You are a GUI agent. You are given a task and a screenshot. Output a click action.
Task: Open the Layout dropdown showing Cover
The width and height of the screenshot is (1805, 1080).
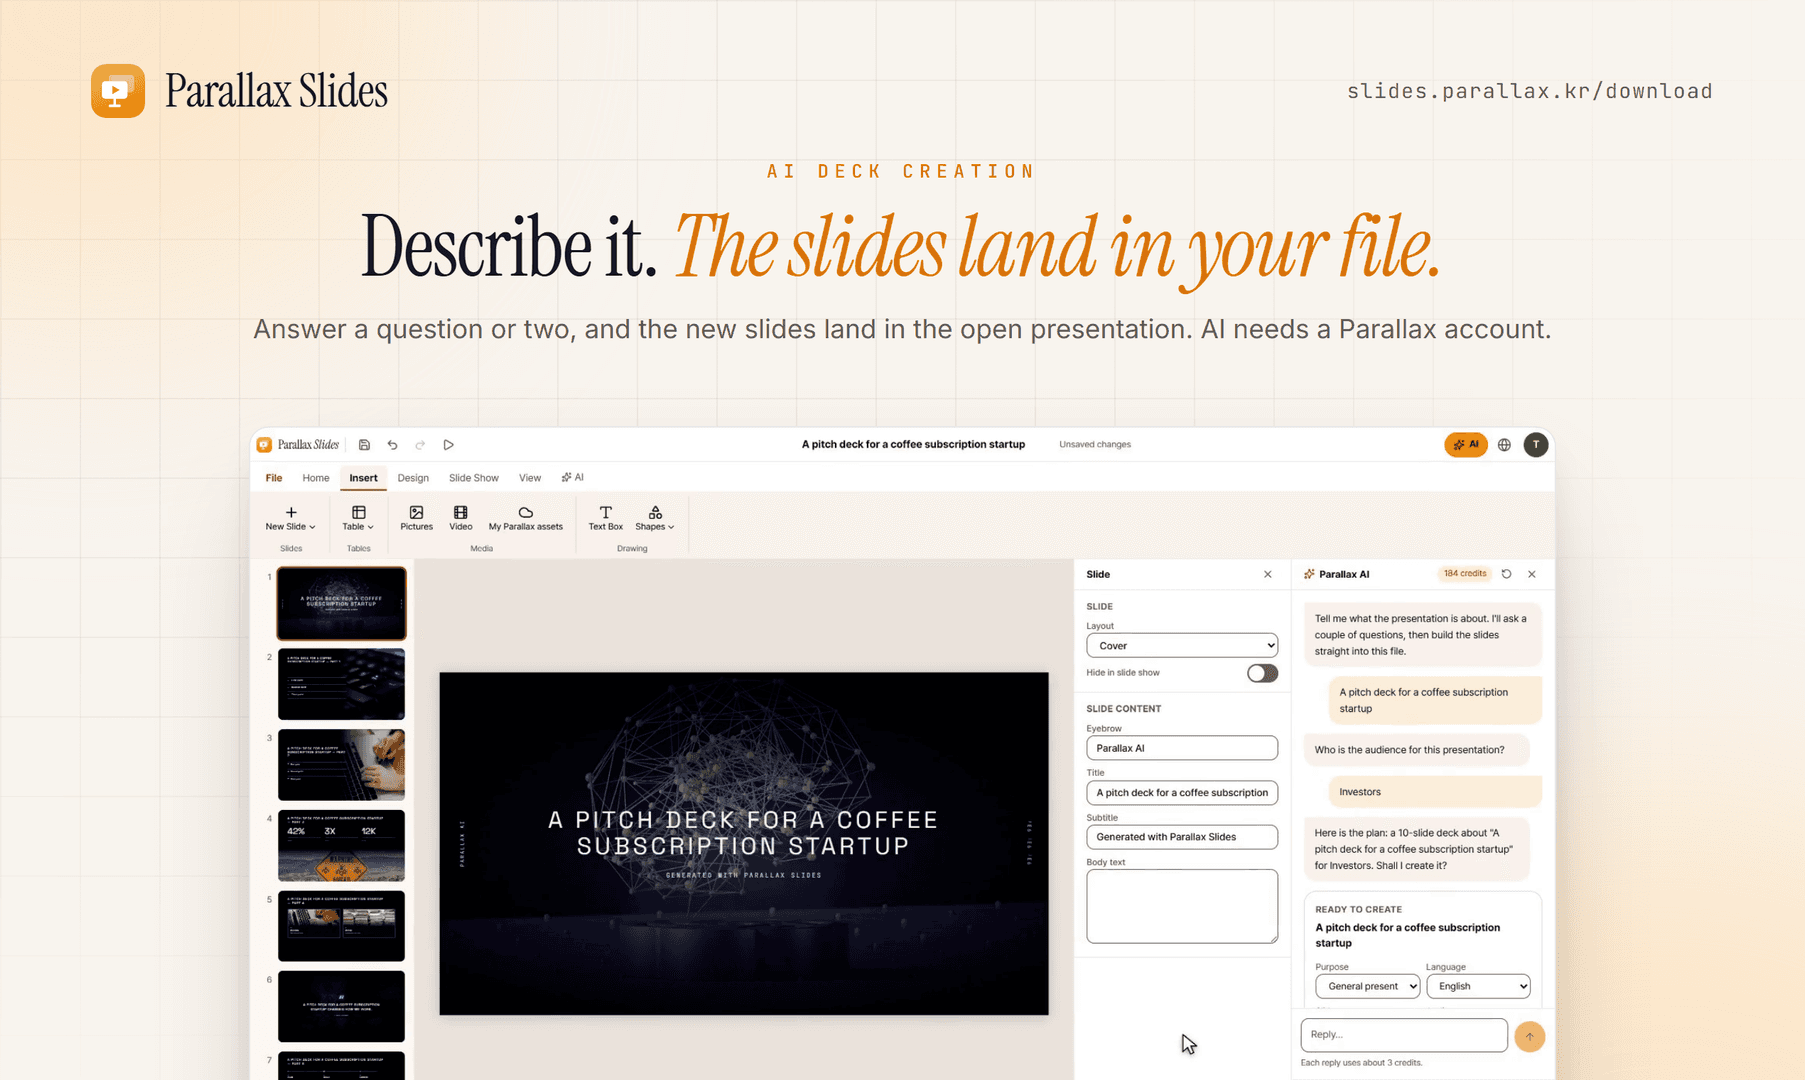[1182, 646]
